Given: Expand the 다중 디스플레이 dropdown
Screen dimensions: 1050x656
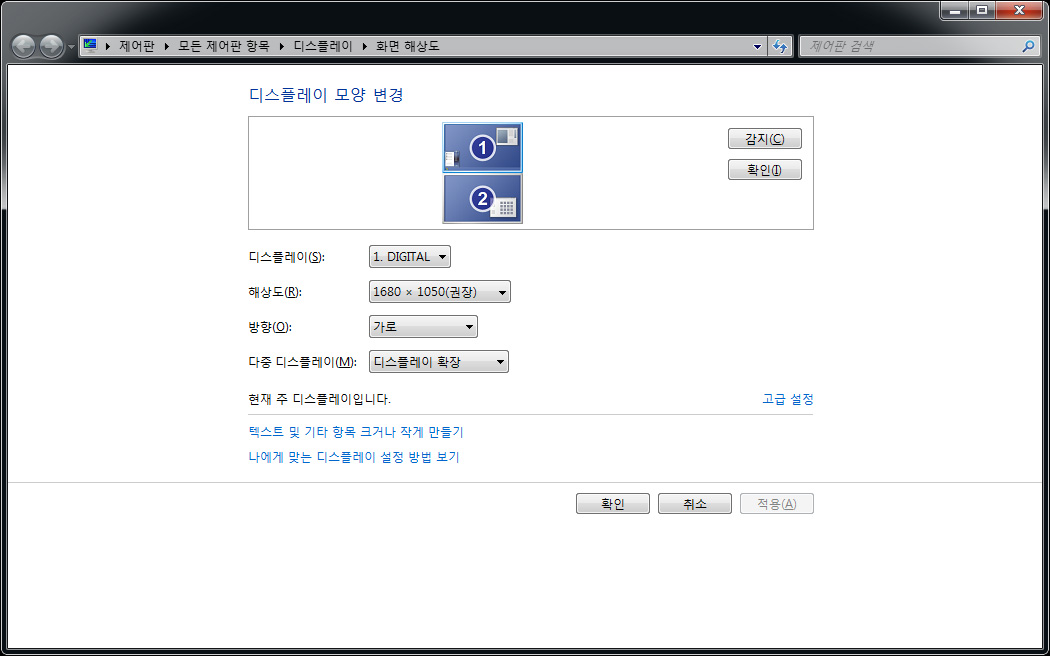Looking at the screenshot, I should point(438,362).
